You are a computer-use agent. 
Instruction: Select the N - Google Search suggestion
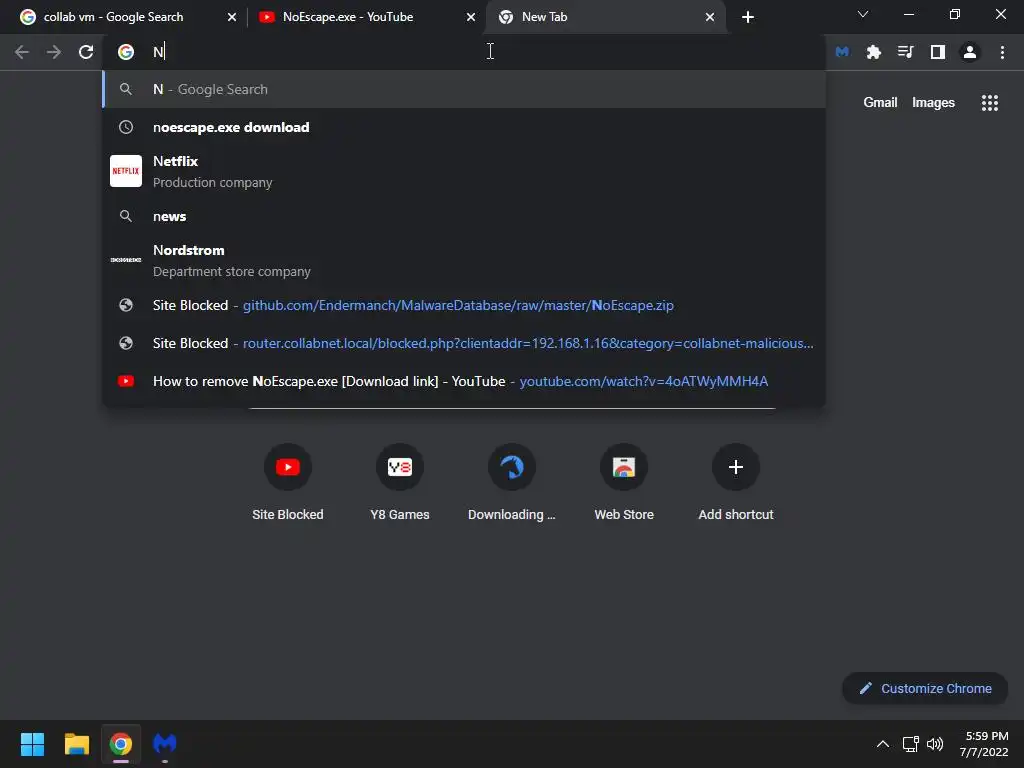pos(464,89)
